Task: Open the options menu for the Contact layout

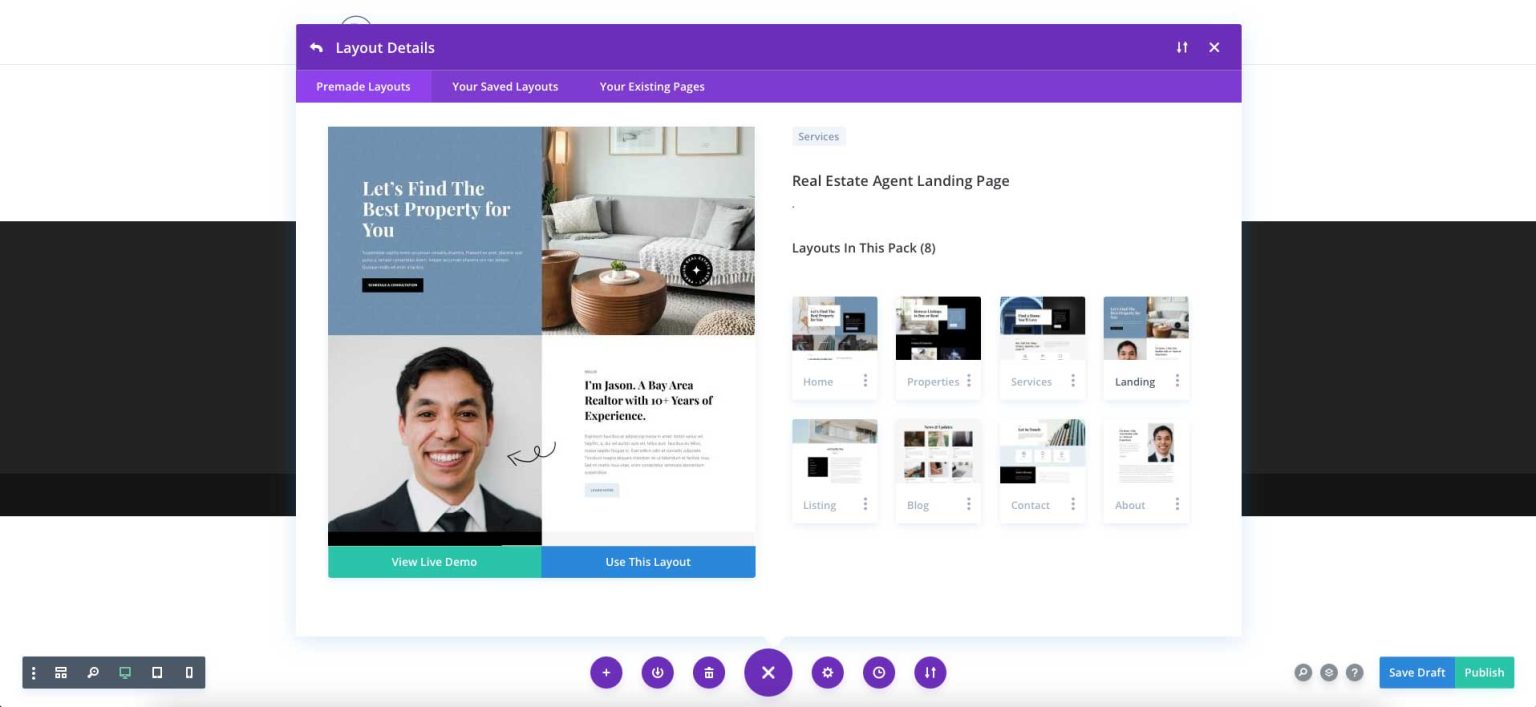Action: coord(1072,504)
